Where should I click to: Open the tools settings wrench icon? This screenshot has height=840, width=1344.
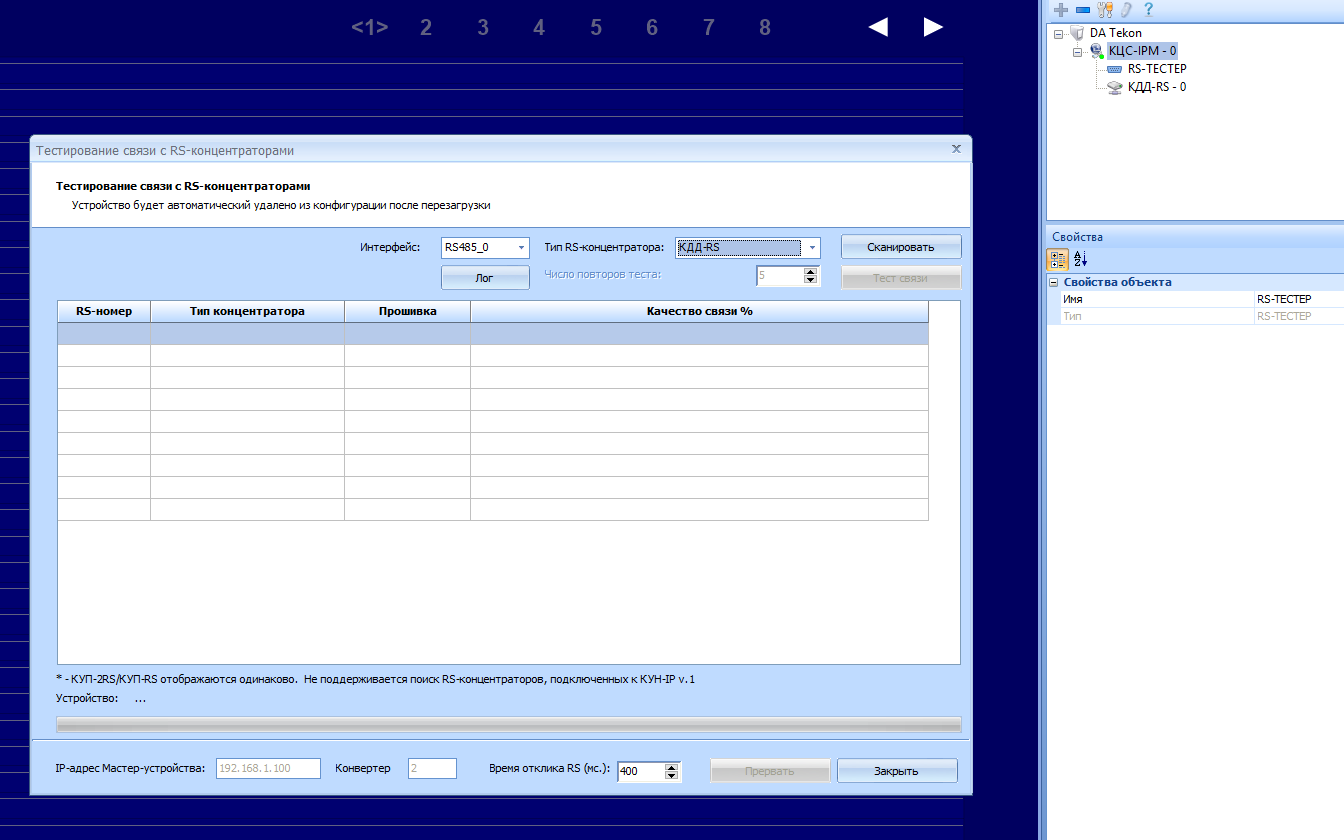pos(1104,9)
